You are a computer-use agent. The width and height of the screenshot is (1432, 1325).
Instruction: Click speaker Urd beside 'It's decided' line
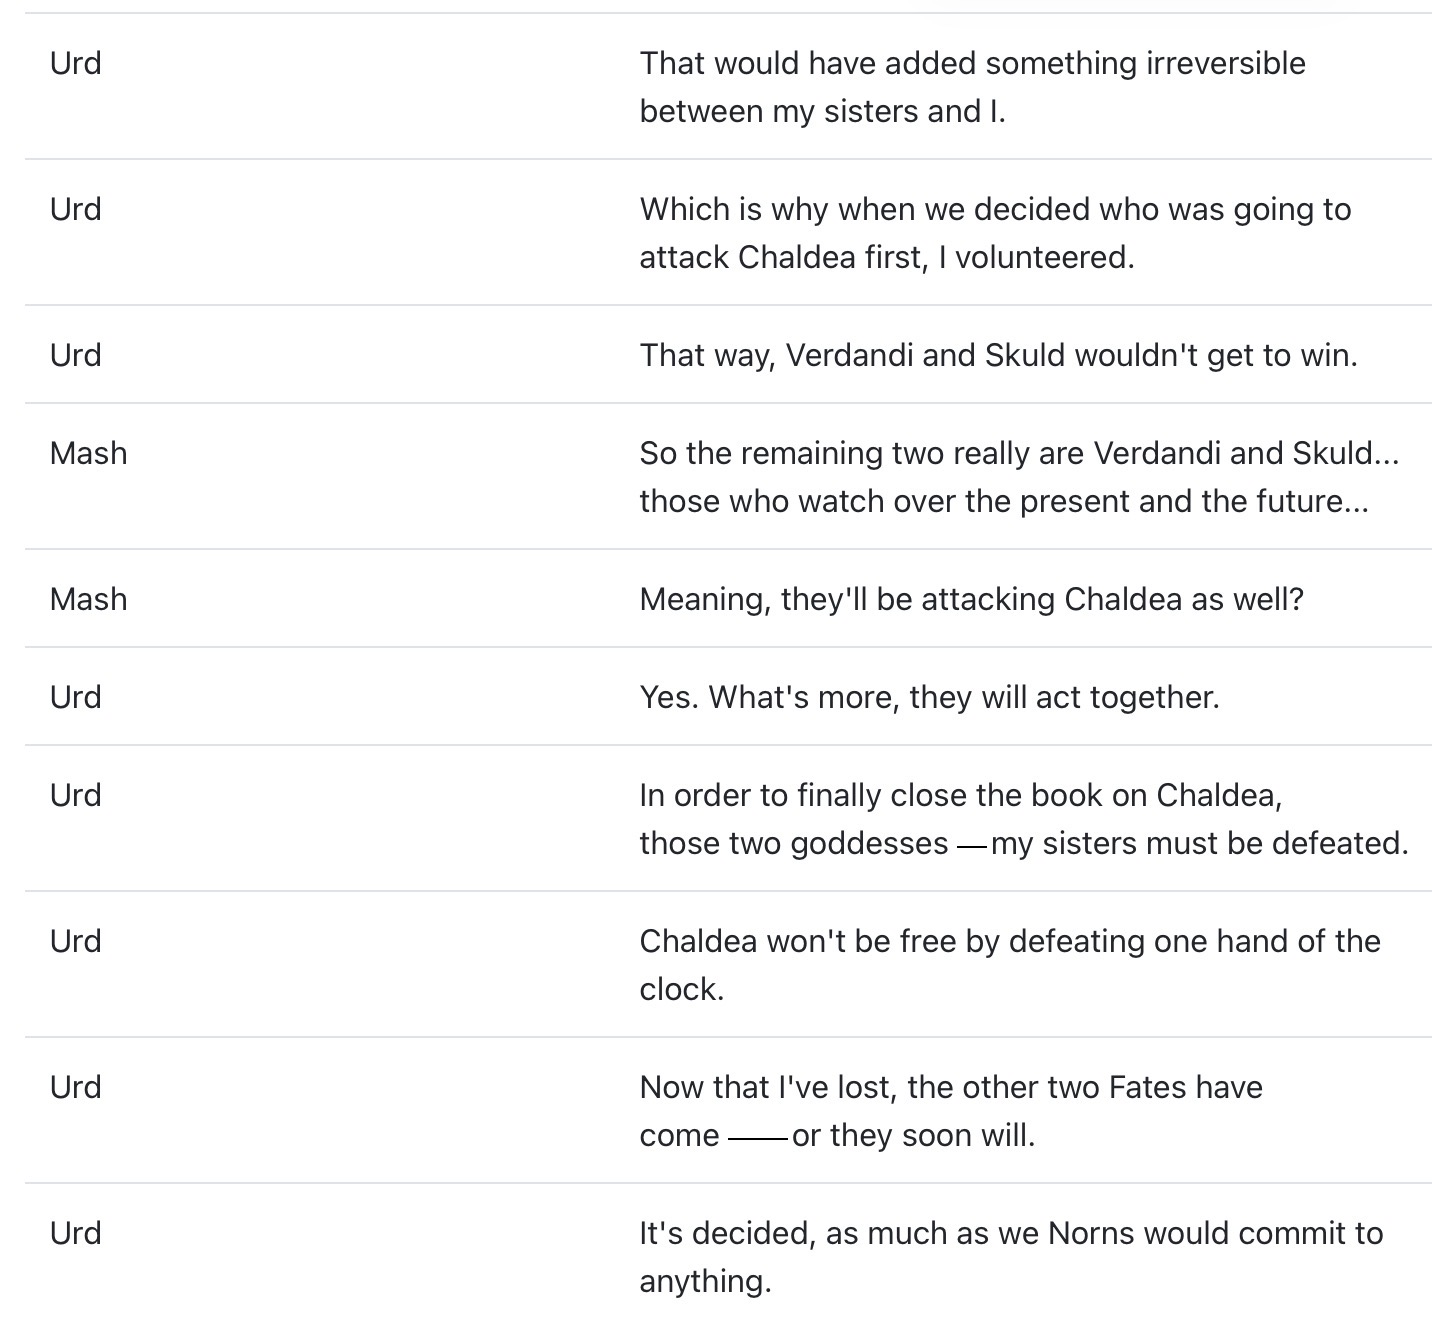pyautogui.click(x=76, y=1233)
